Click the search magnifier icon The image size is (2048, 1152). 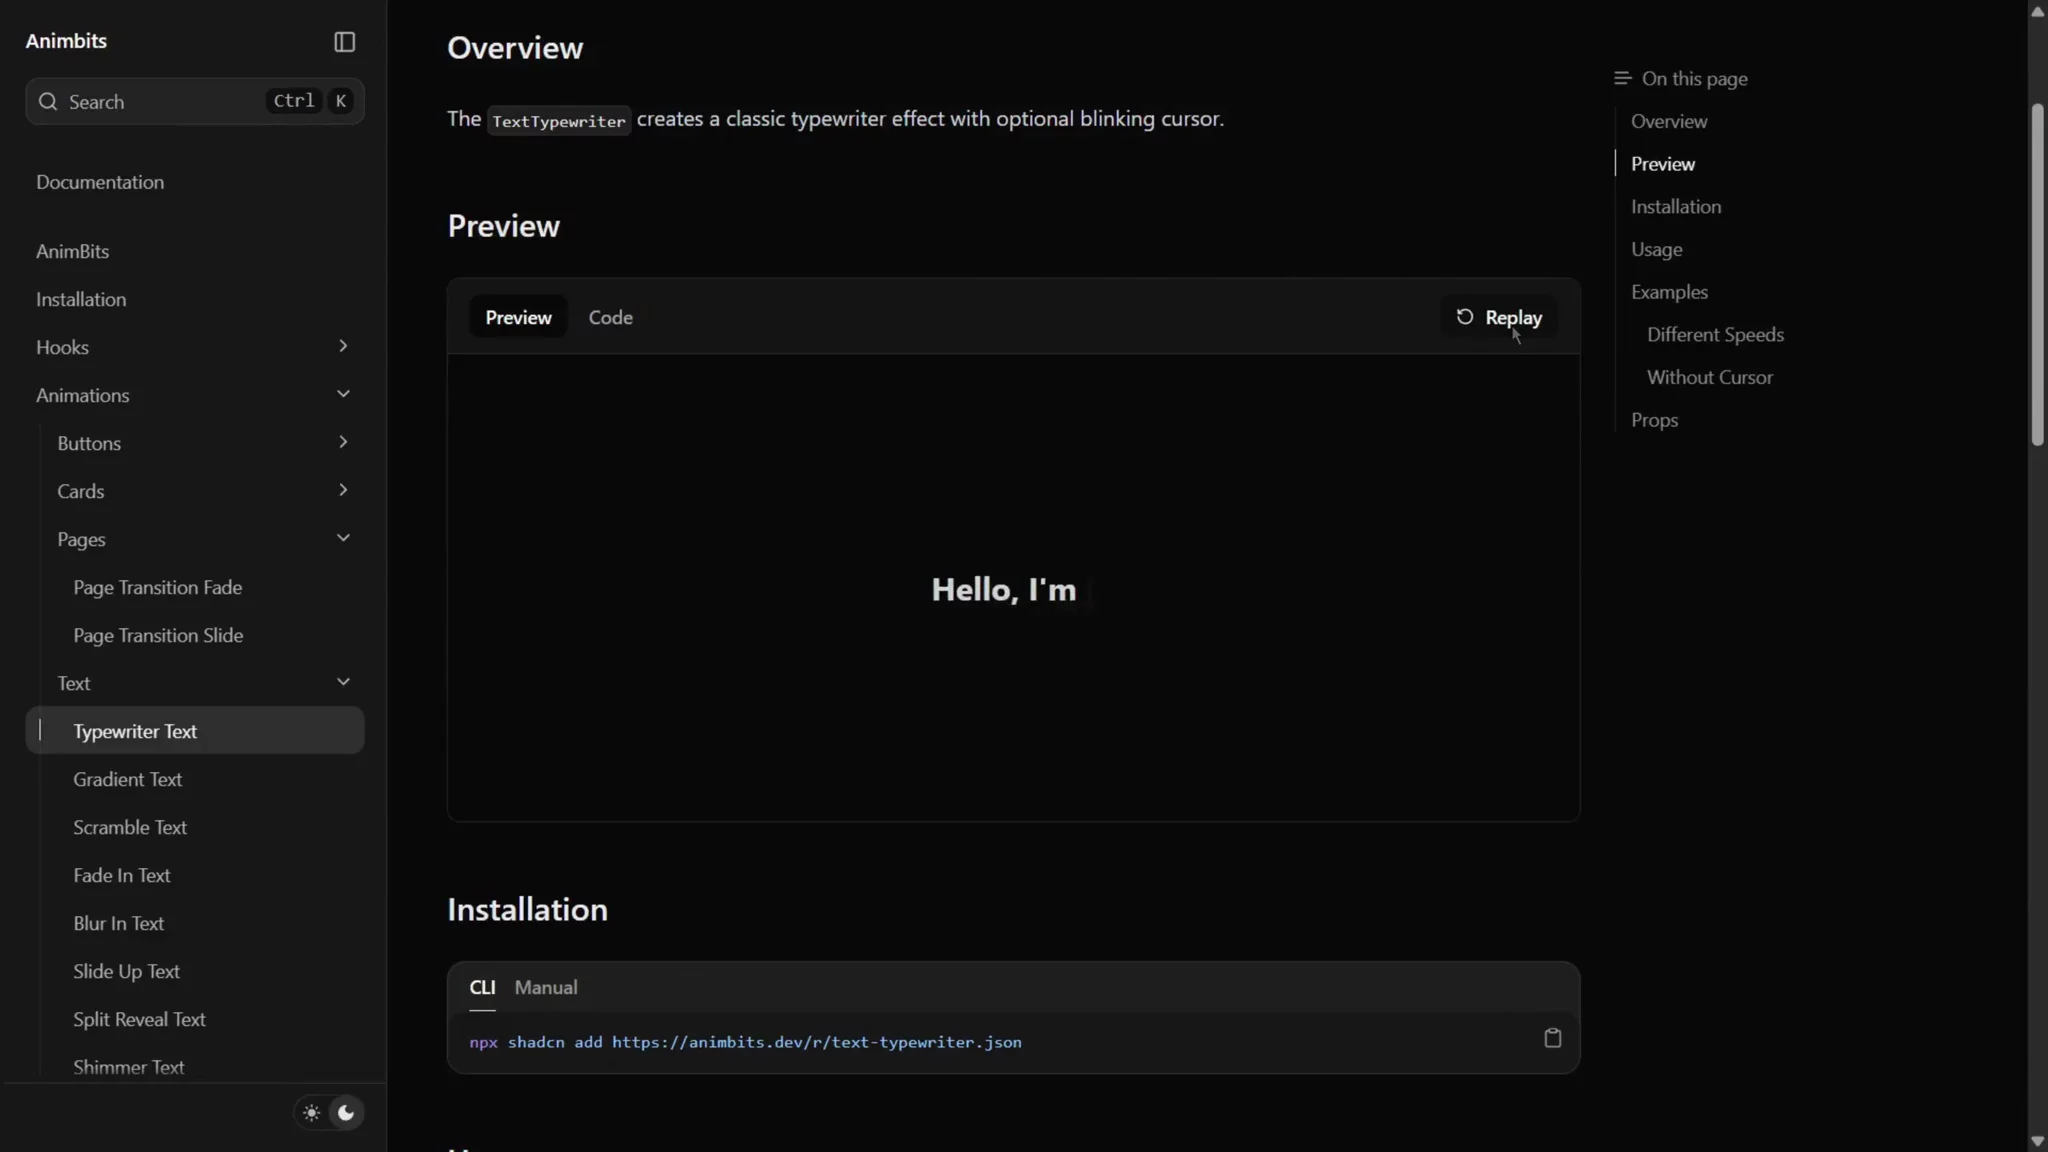47,101
